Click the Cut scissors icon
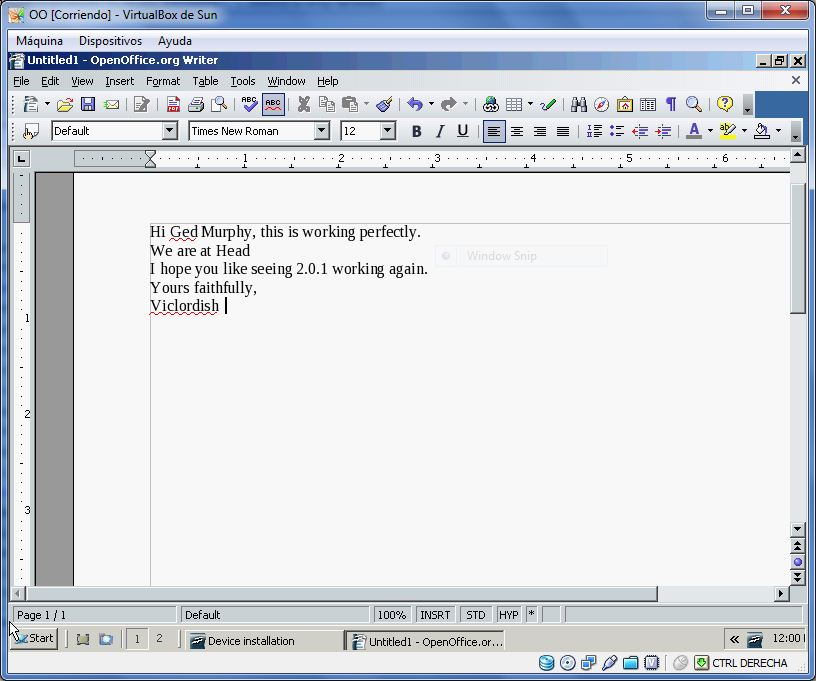This screenshot has width=816, height=681. point(303,105)
